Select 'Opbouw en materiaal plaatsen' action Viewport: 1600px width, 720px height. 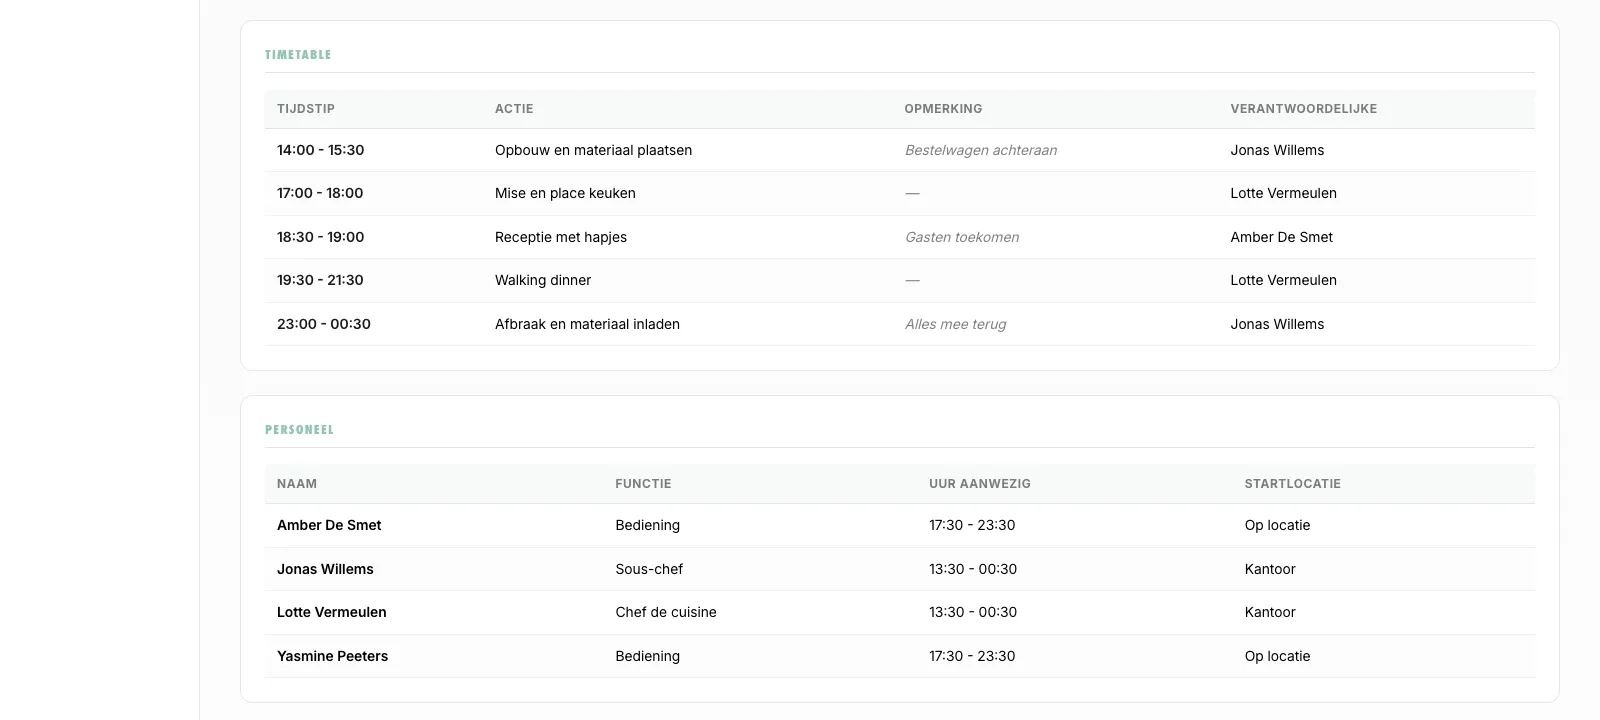click(593, 150)
